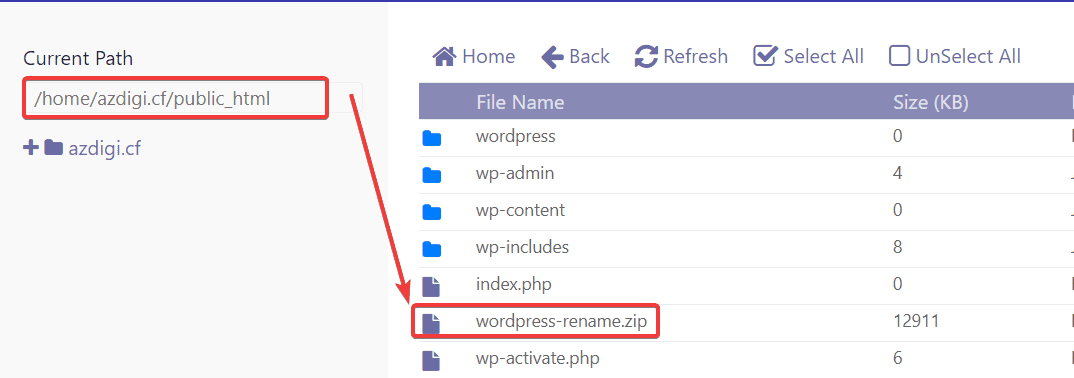This screenshot has width=1074, height=378.
Task: Sort by File Name column header
Action: (x=520, y=103)
